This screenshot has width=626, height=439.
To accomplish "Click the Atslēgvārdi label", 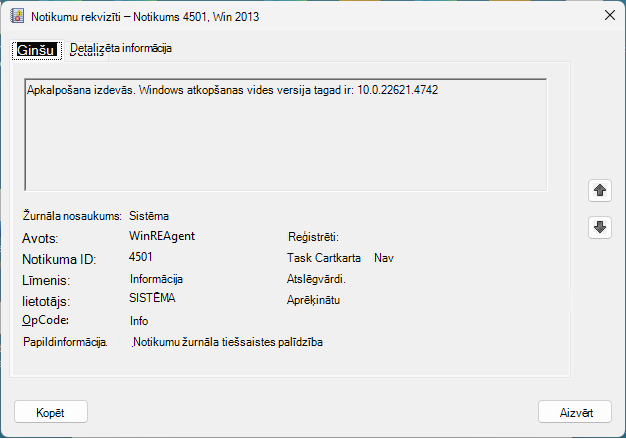I will [x=316, y=279].
